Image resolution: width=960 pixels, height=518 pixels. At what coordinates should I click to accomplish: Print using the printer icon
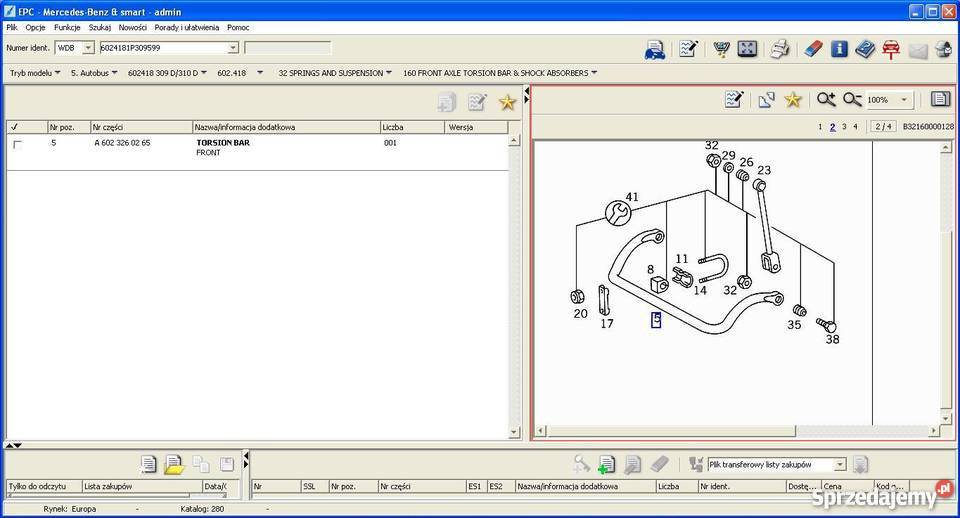(779, 49)
